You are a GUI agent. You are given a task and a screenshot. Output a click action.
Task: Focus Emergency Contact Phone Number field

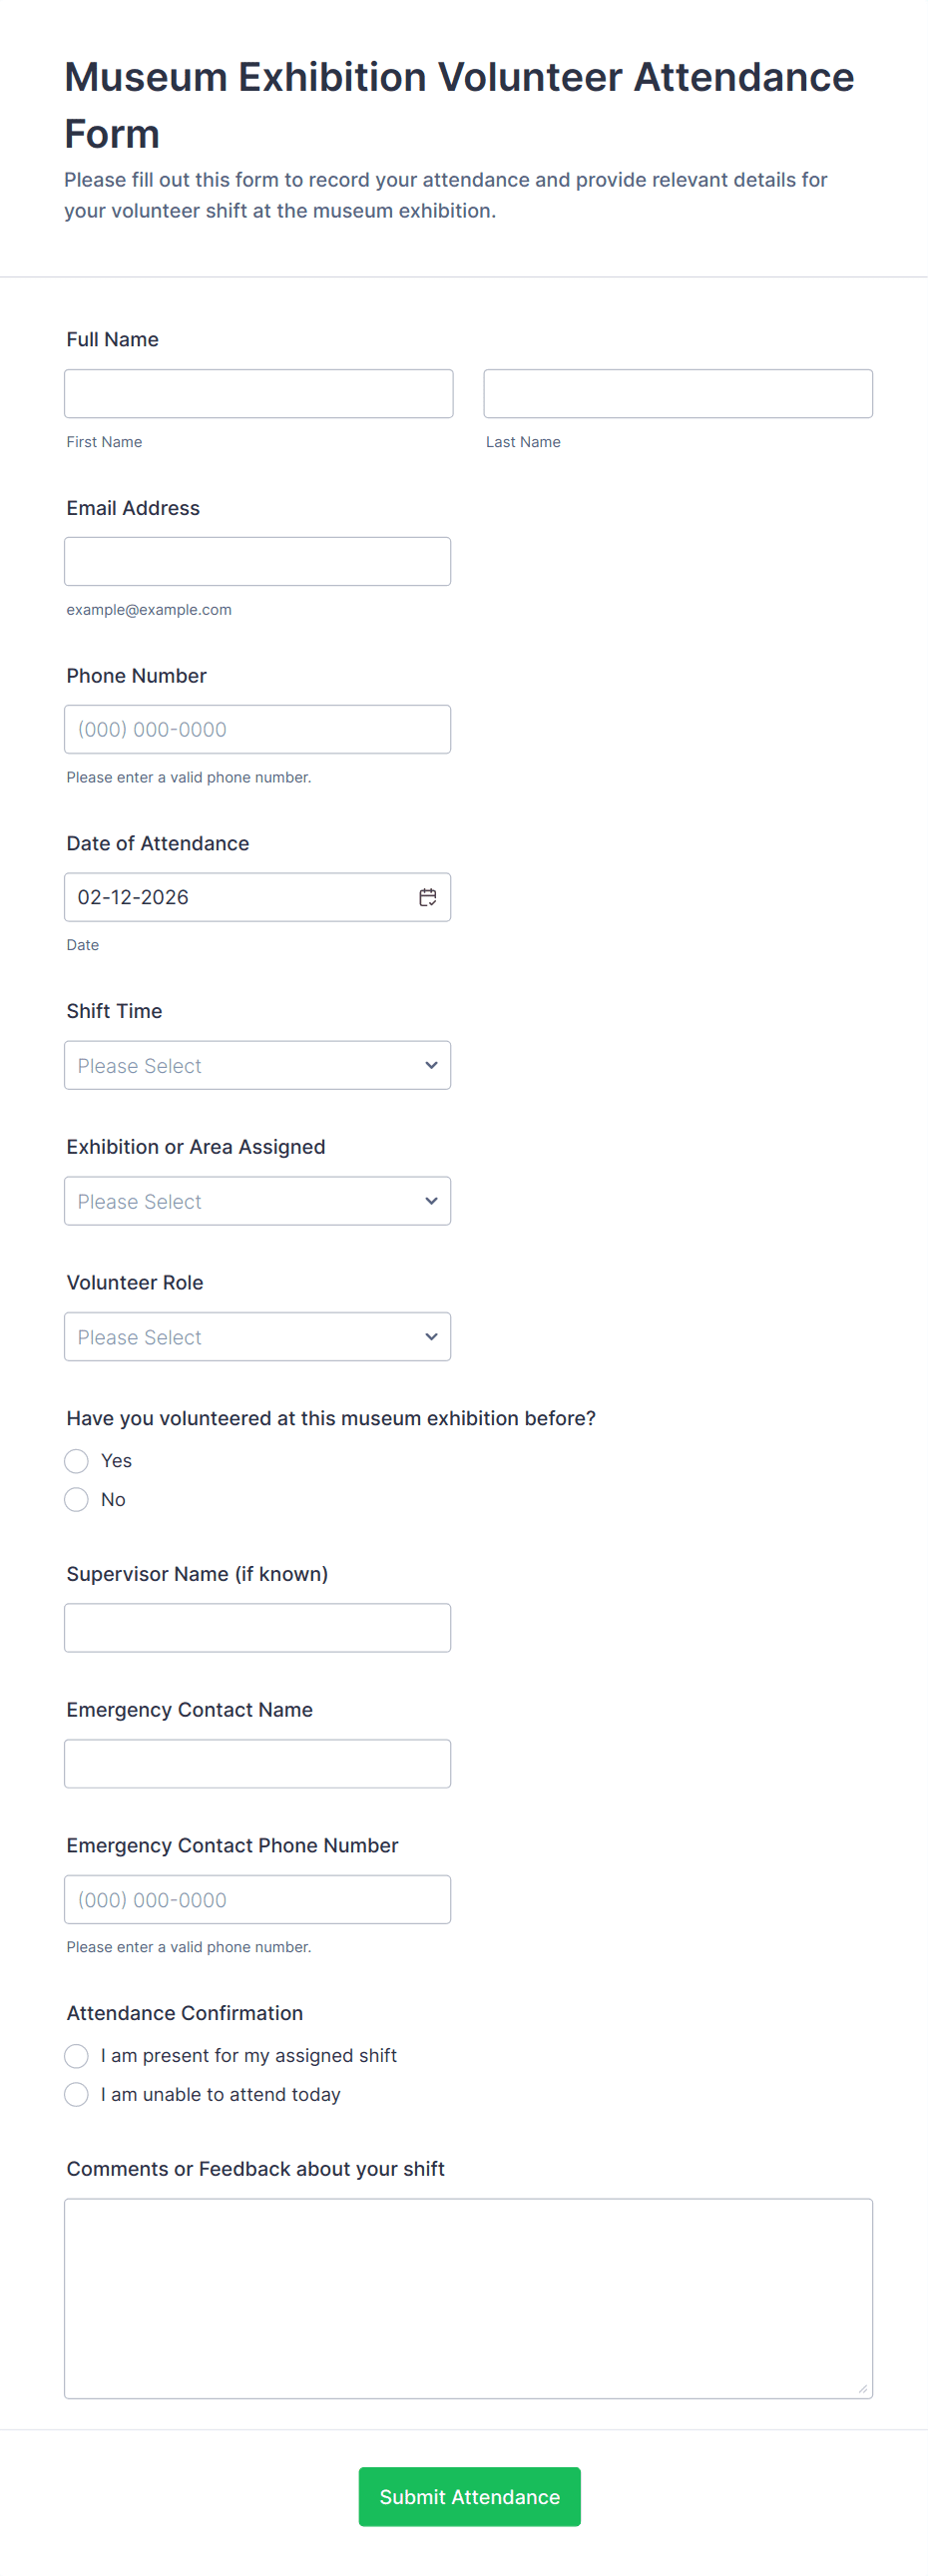[257, 1900]
